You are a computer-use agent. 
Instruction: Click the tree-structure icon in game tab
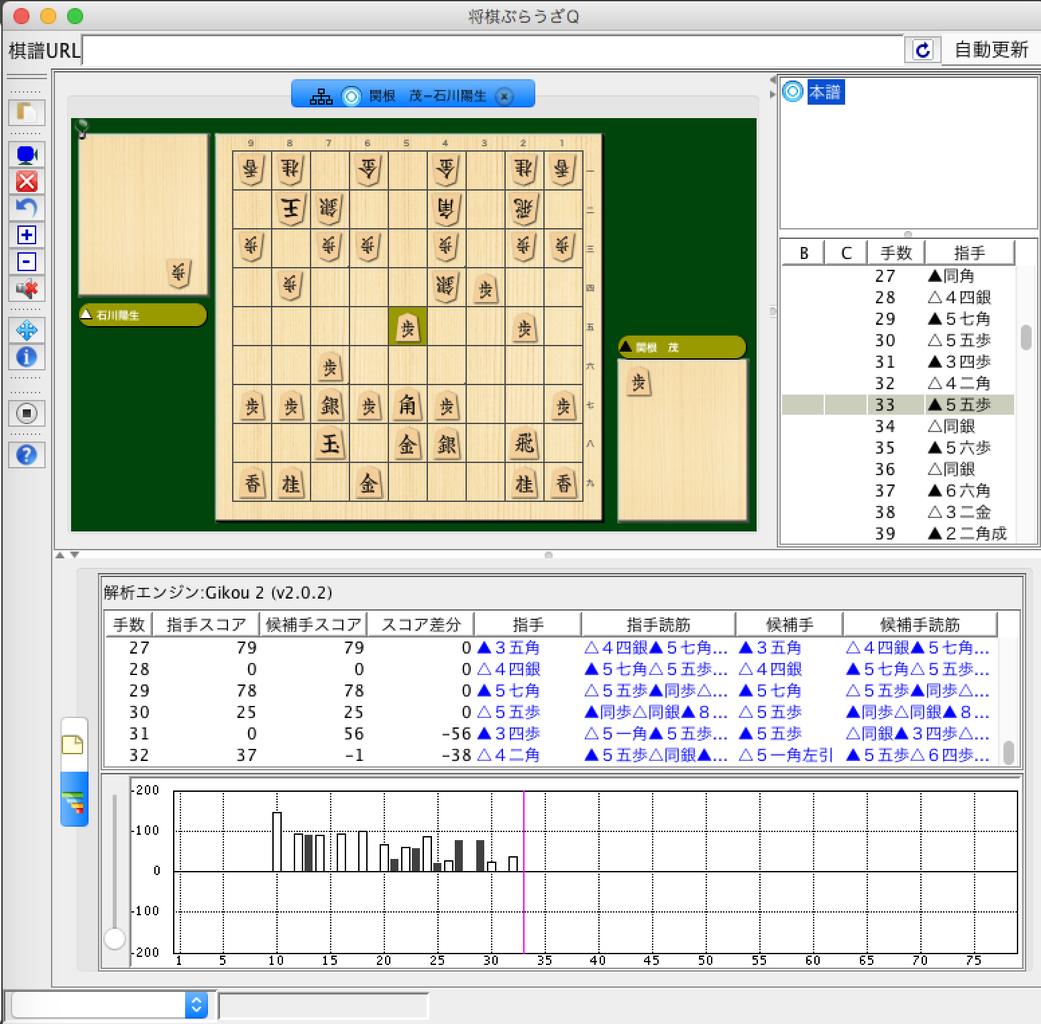[321, 96]
